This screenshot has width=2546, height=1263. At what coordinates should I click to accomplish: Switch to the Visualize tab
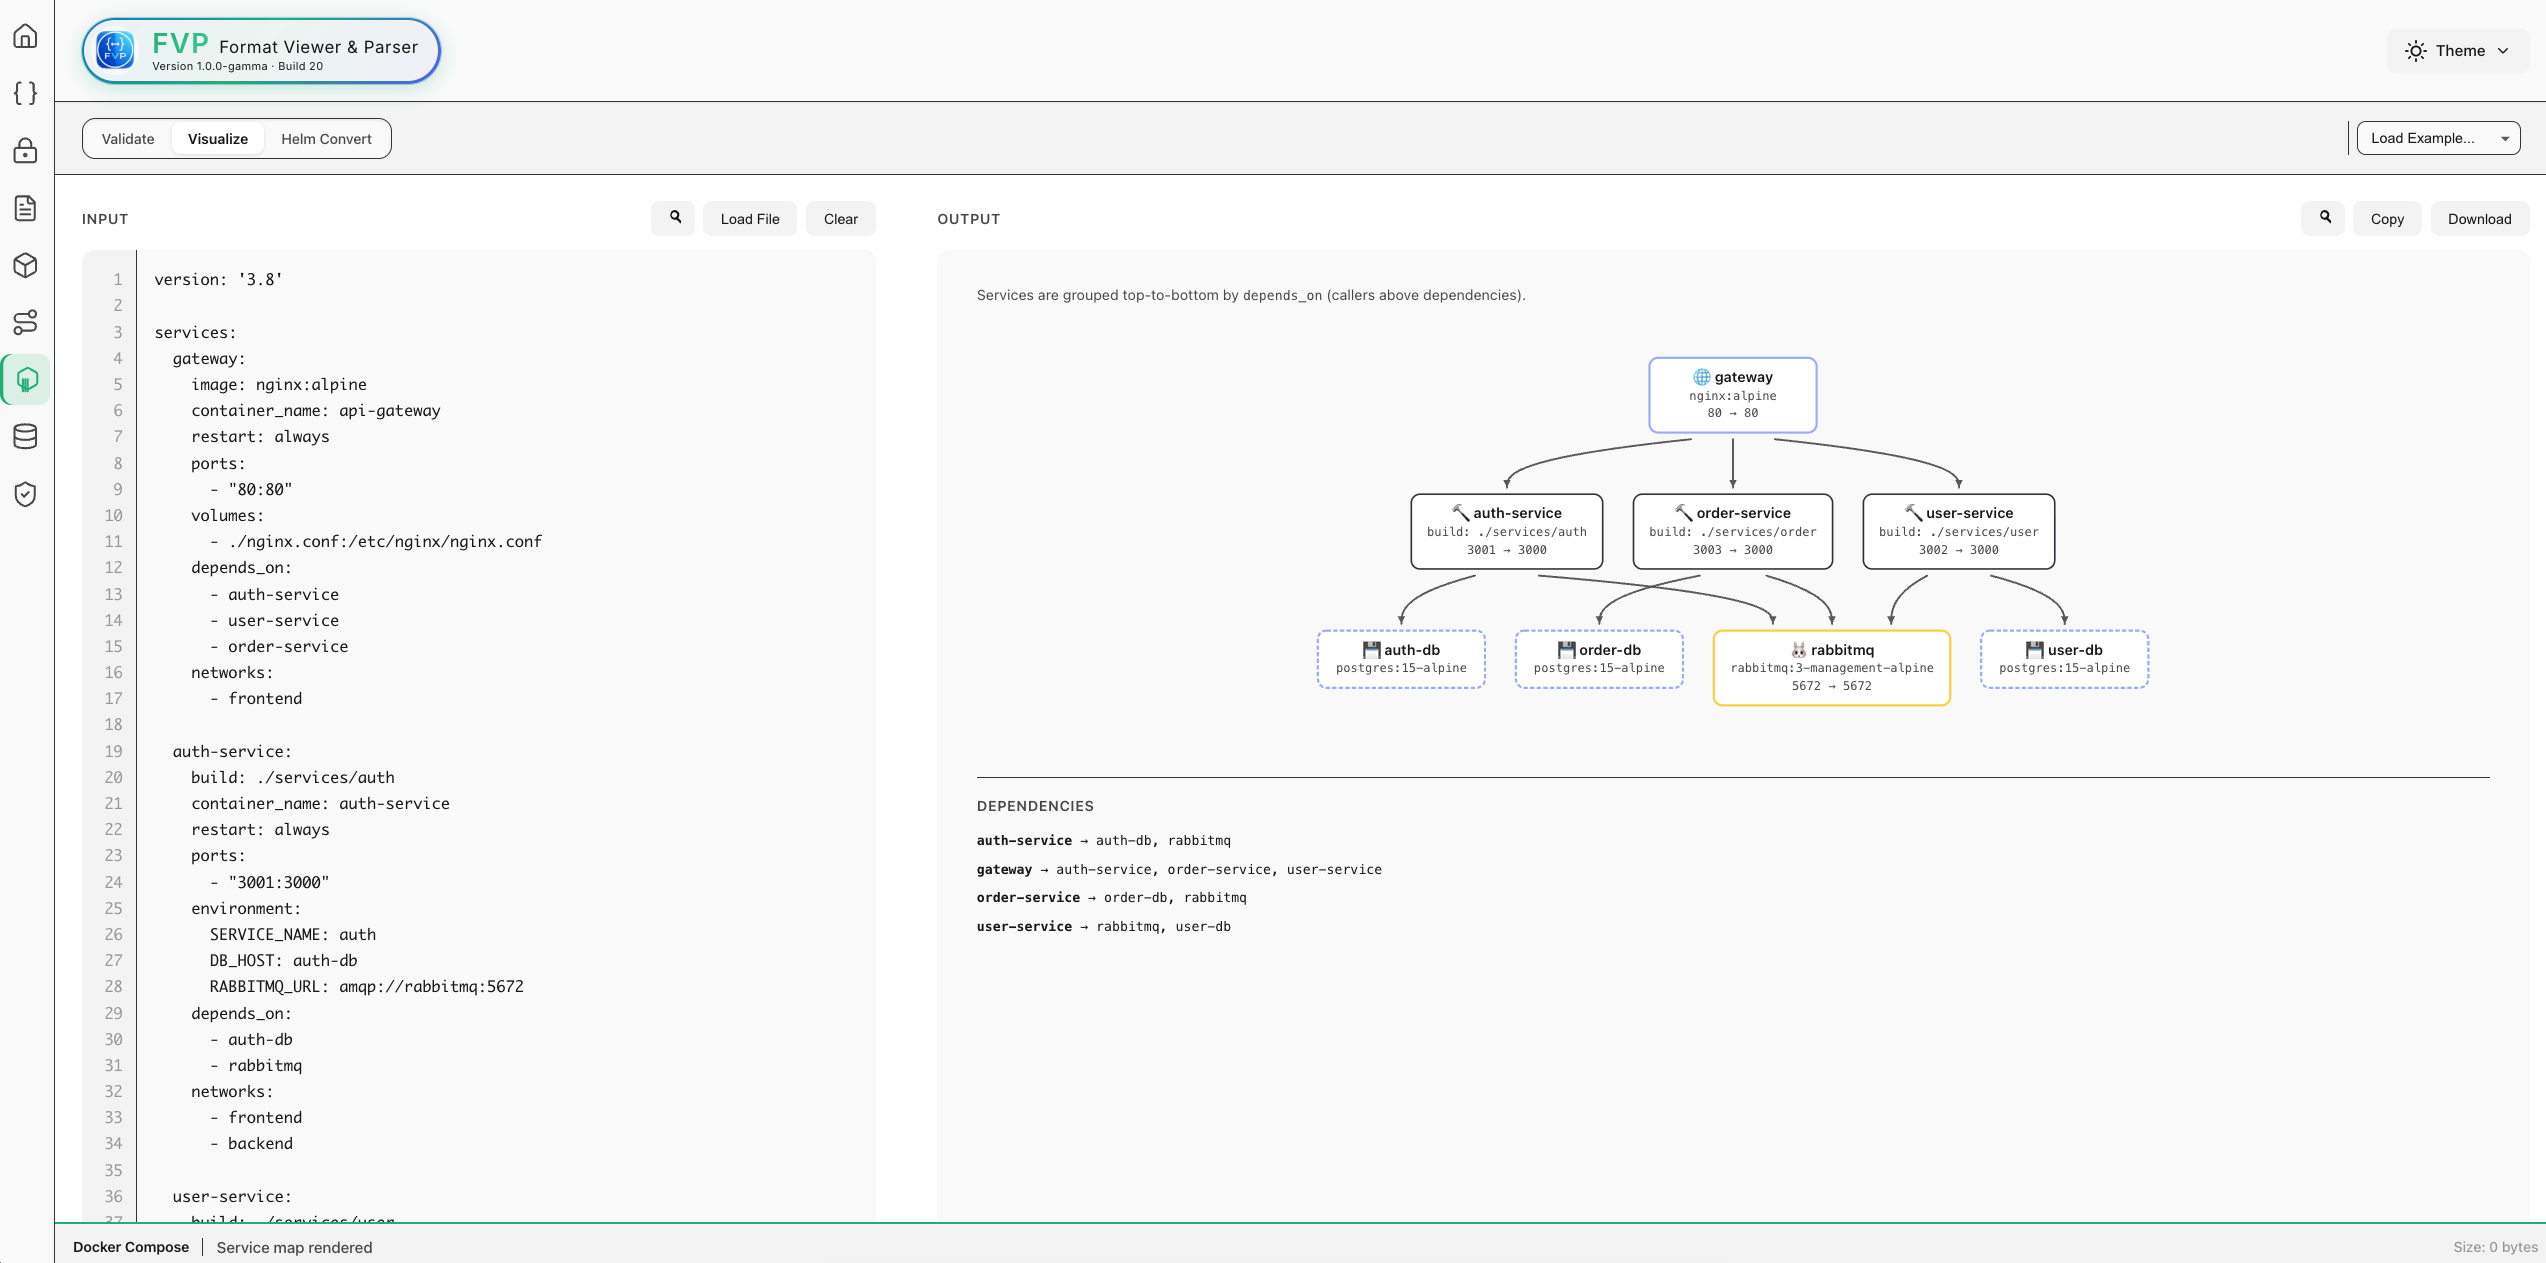tap(218, 139)
